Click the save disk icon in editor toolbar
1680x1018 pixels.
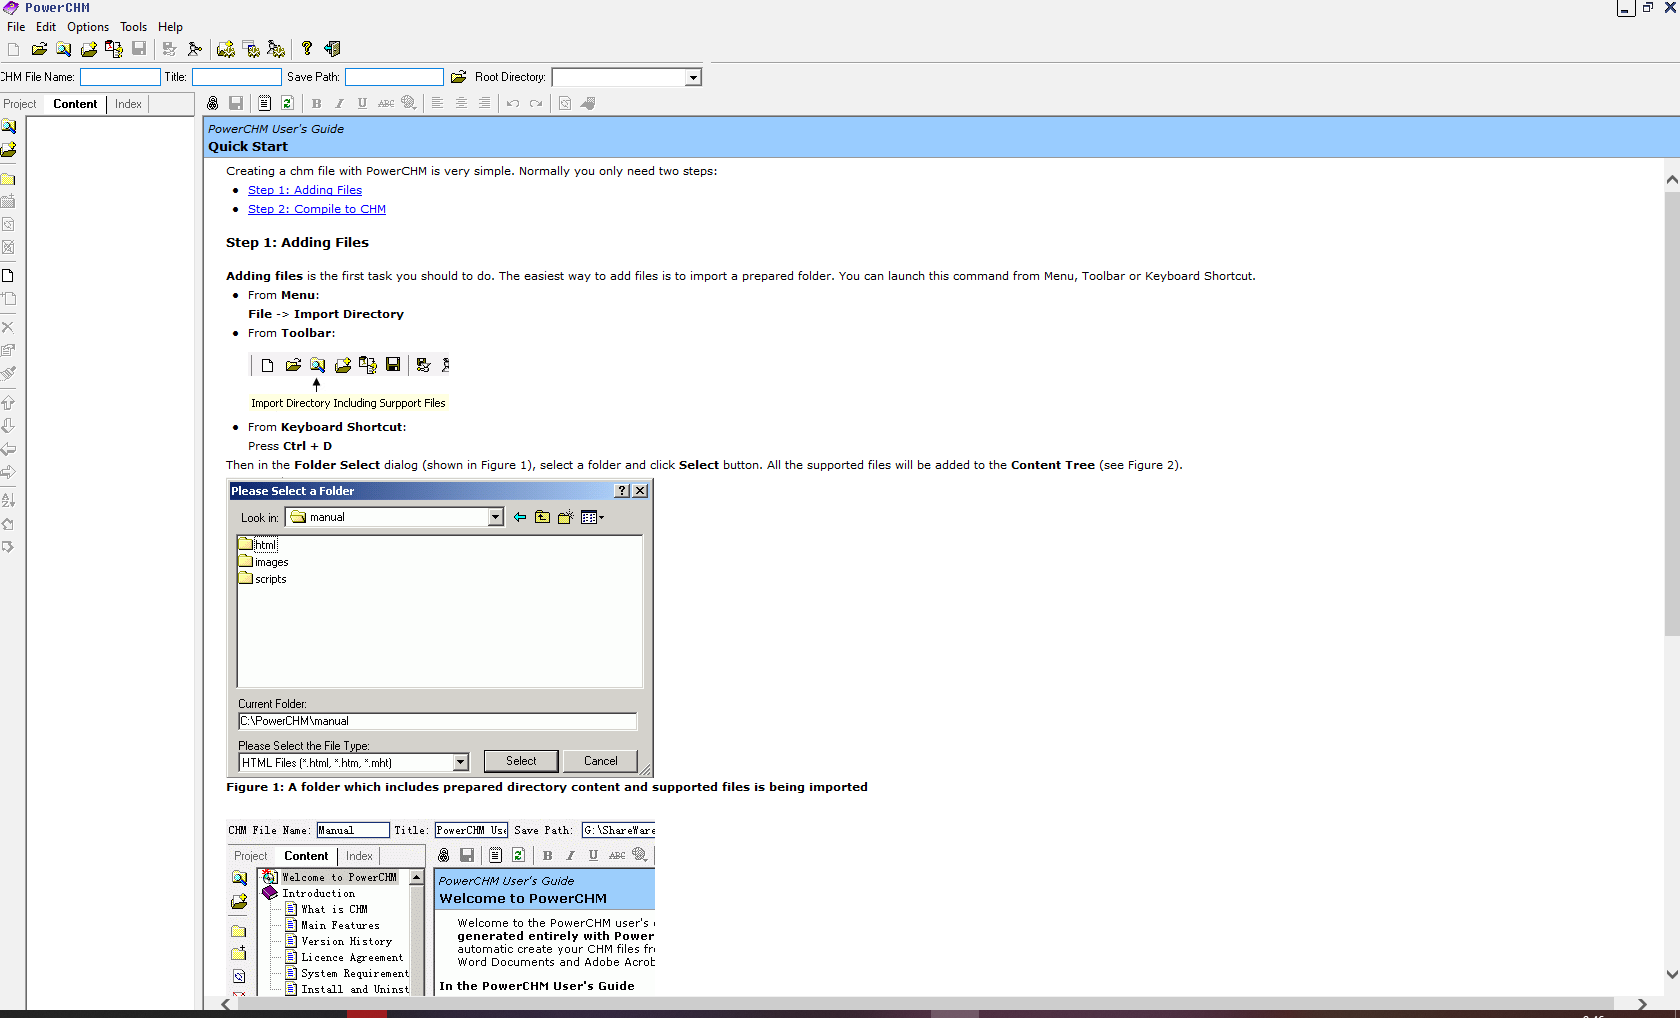(236, 103)
